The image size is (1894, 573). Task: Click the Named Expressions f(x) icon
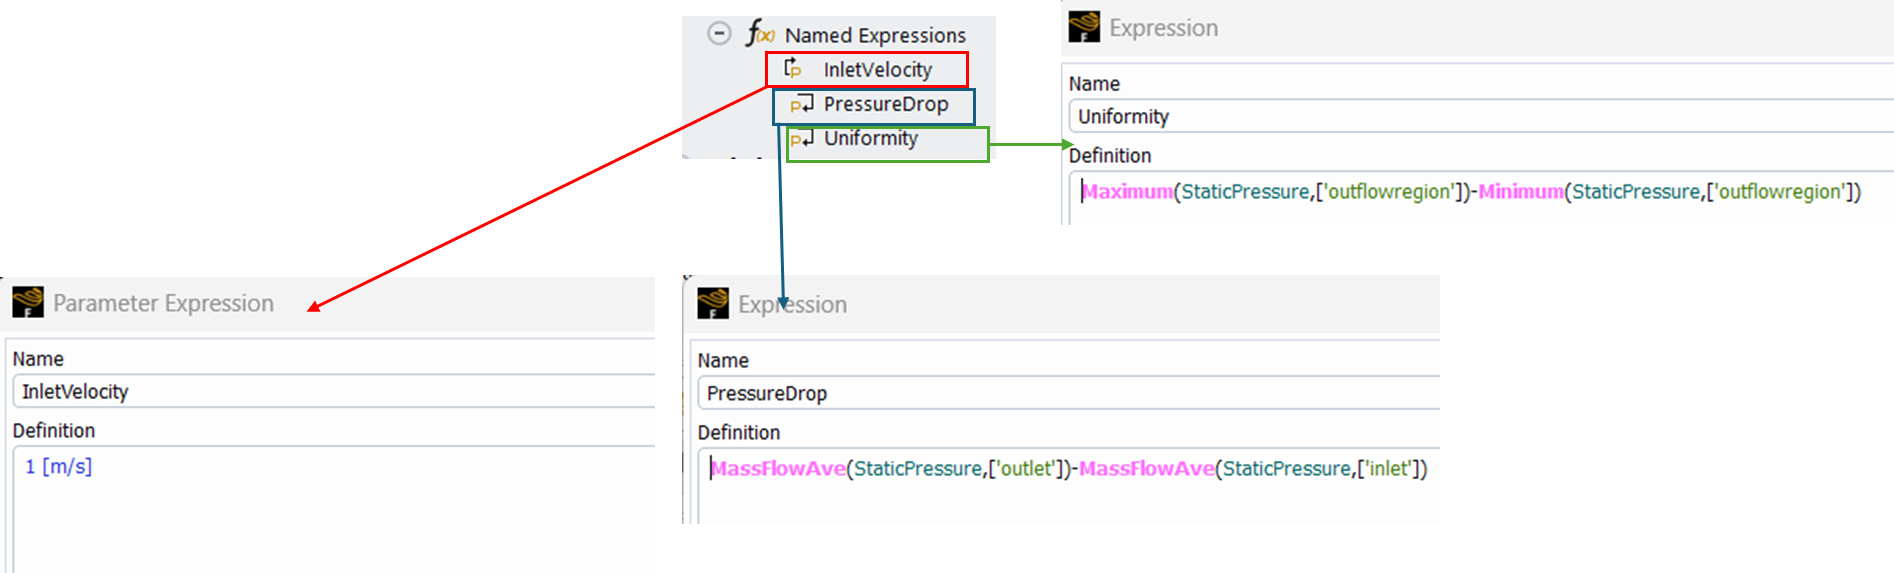760,34
